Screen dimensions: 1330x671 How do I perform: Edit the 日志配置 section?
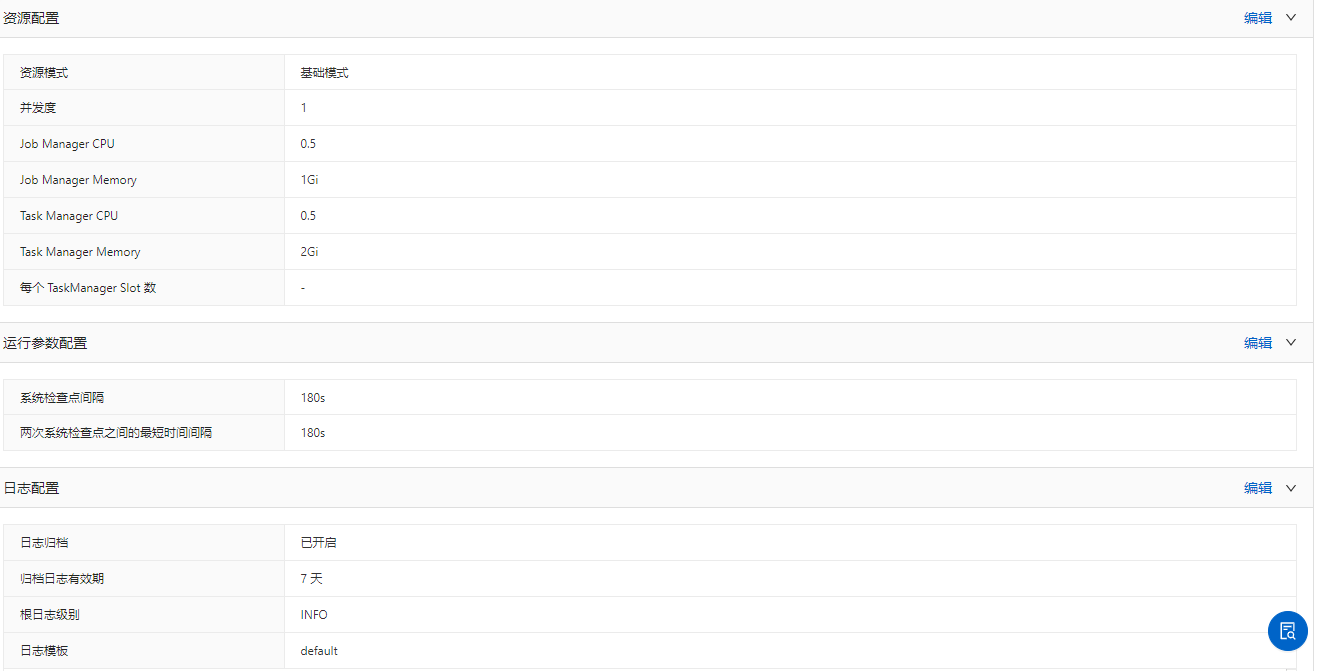click(1258, 488)
